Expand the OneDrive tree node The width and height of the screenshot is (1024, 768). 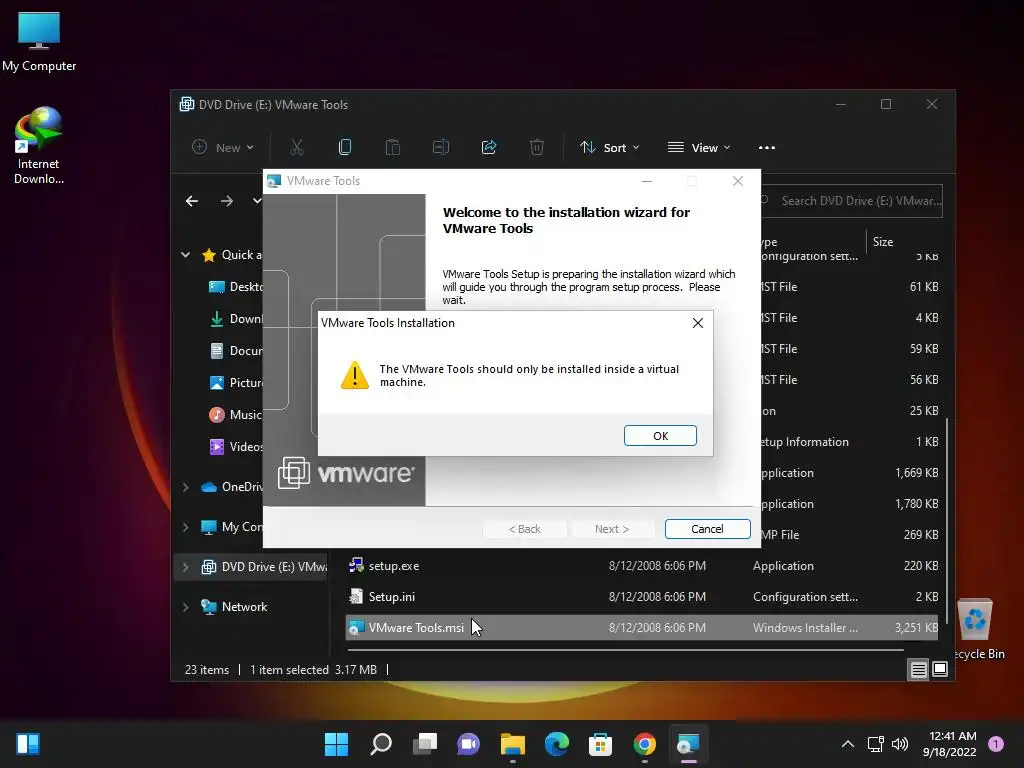coord(185,487)
